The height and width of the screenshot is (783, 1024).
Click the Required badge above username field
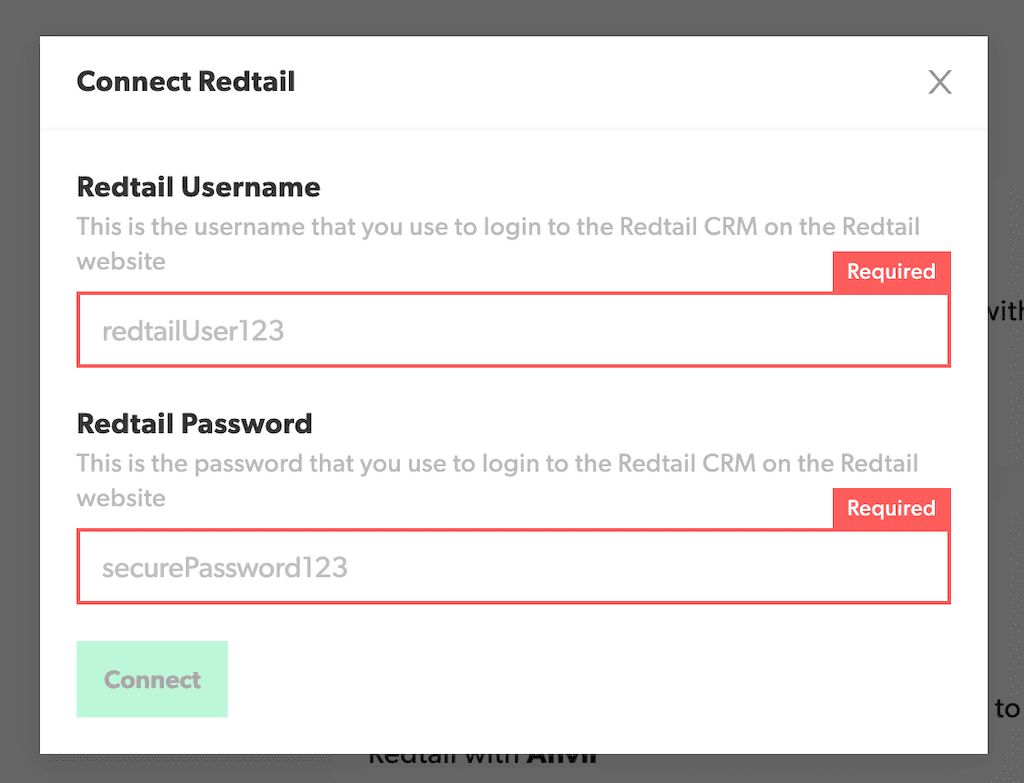[891, 272]
